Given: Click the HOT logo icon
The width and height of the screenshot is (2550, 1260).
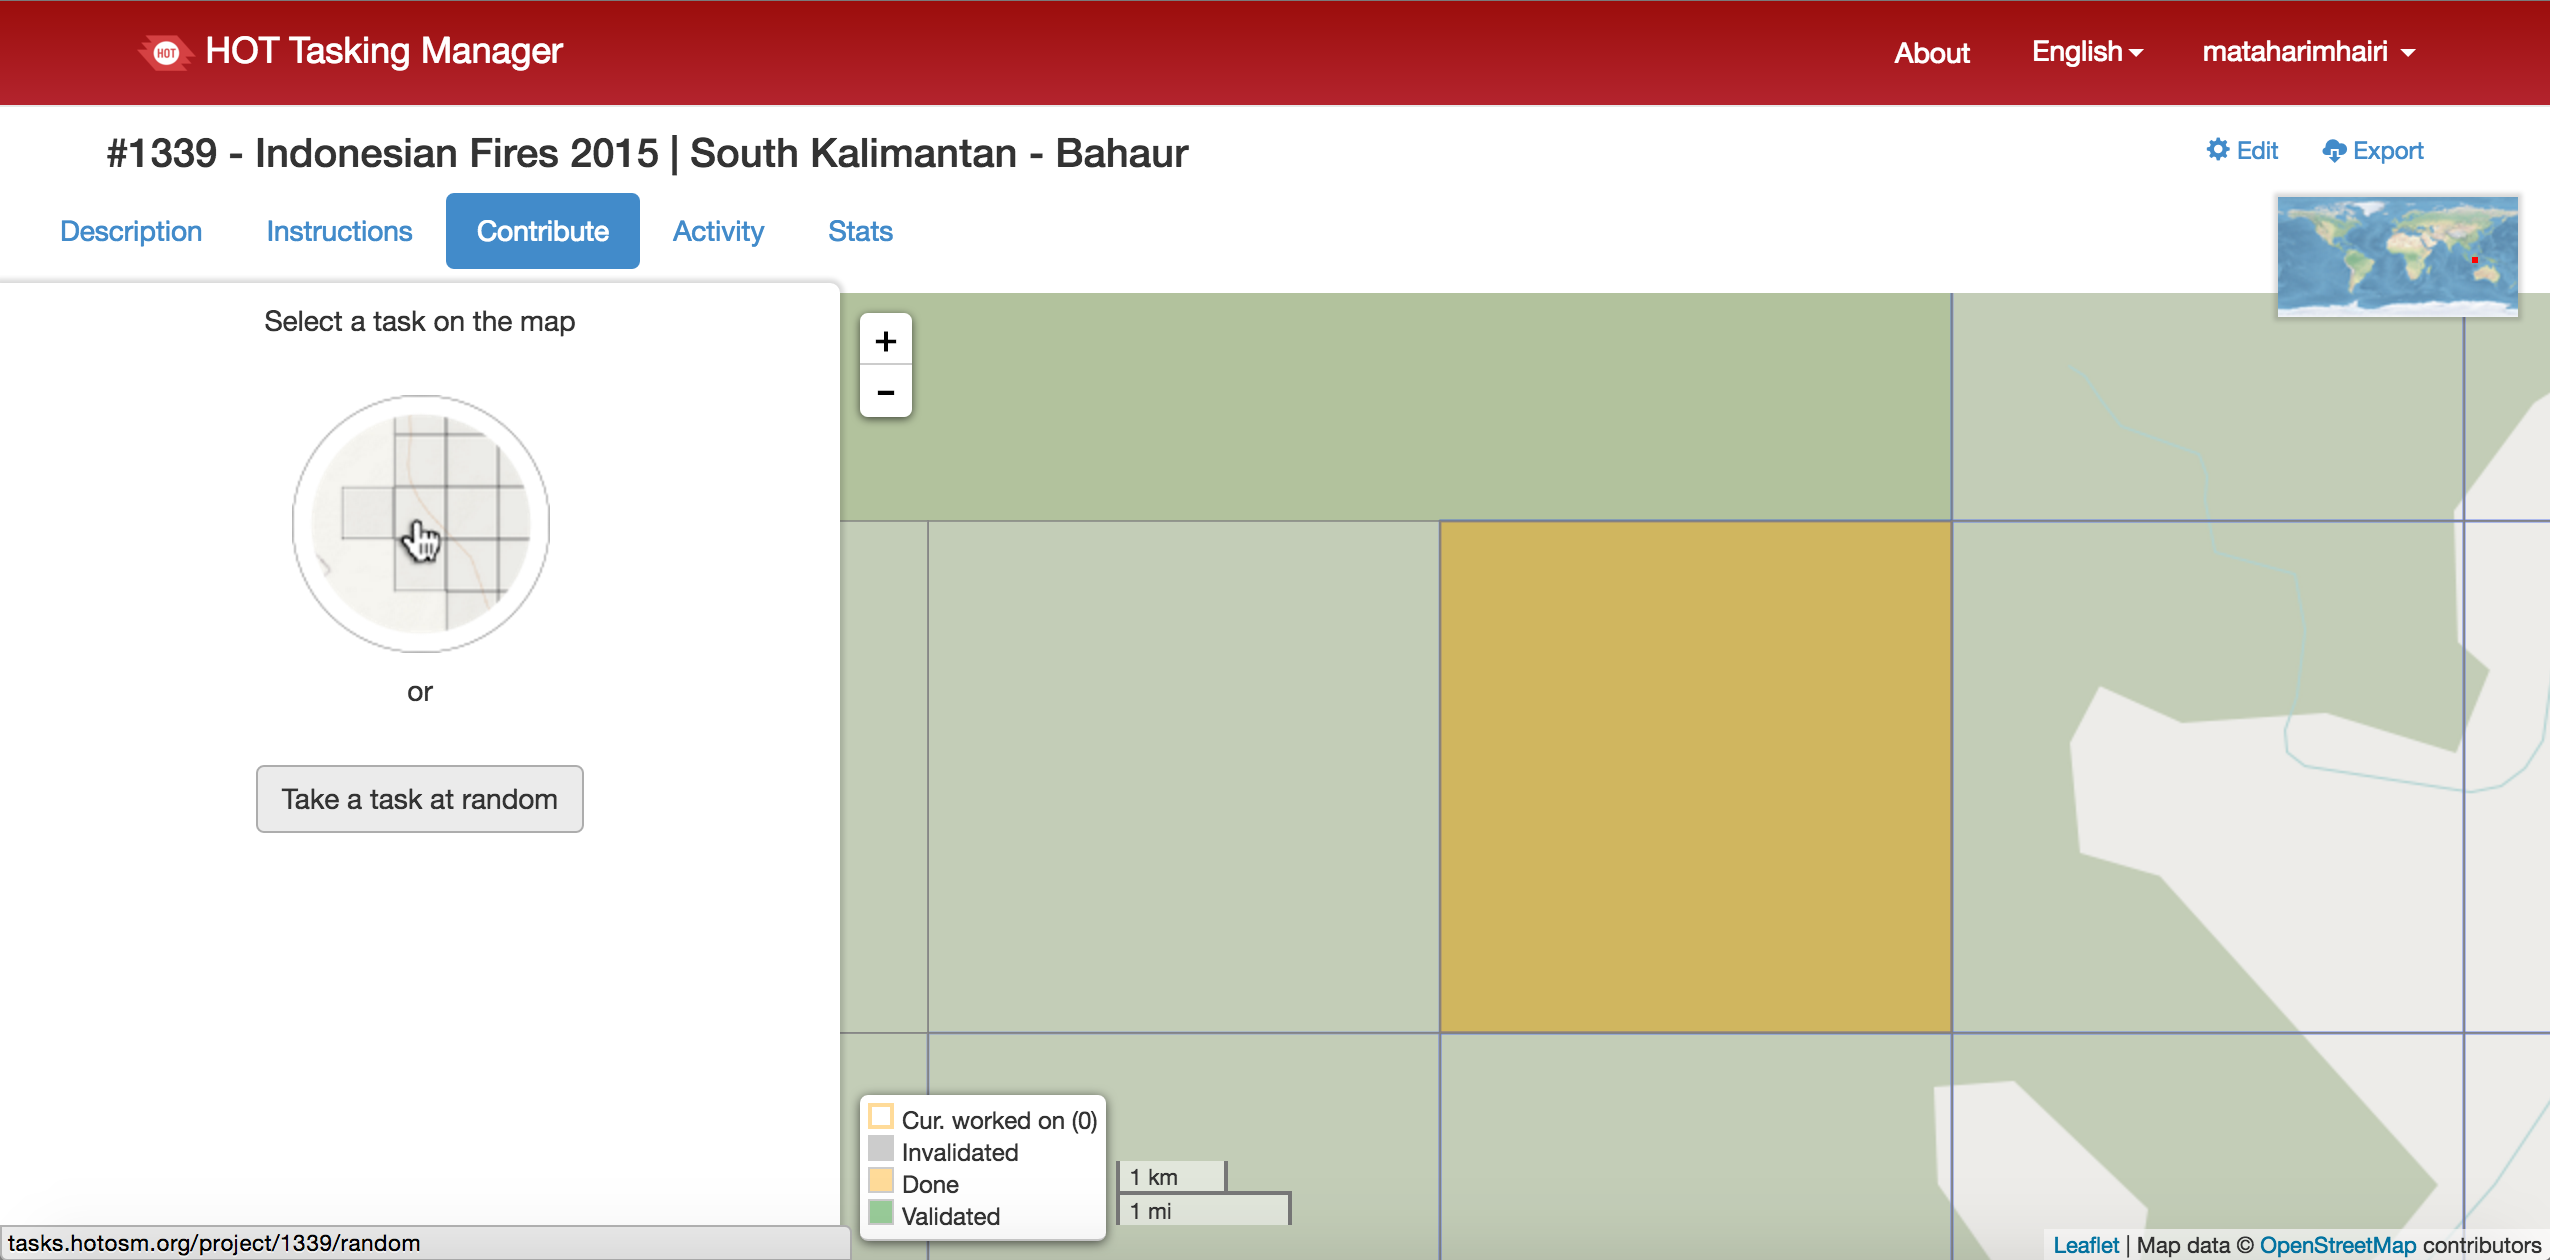Looking at the screenshot, I should [166, 52].
